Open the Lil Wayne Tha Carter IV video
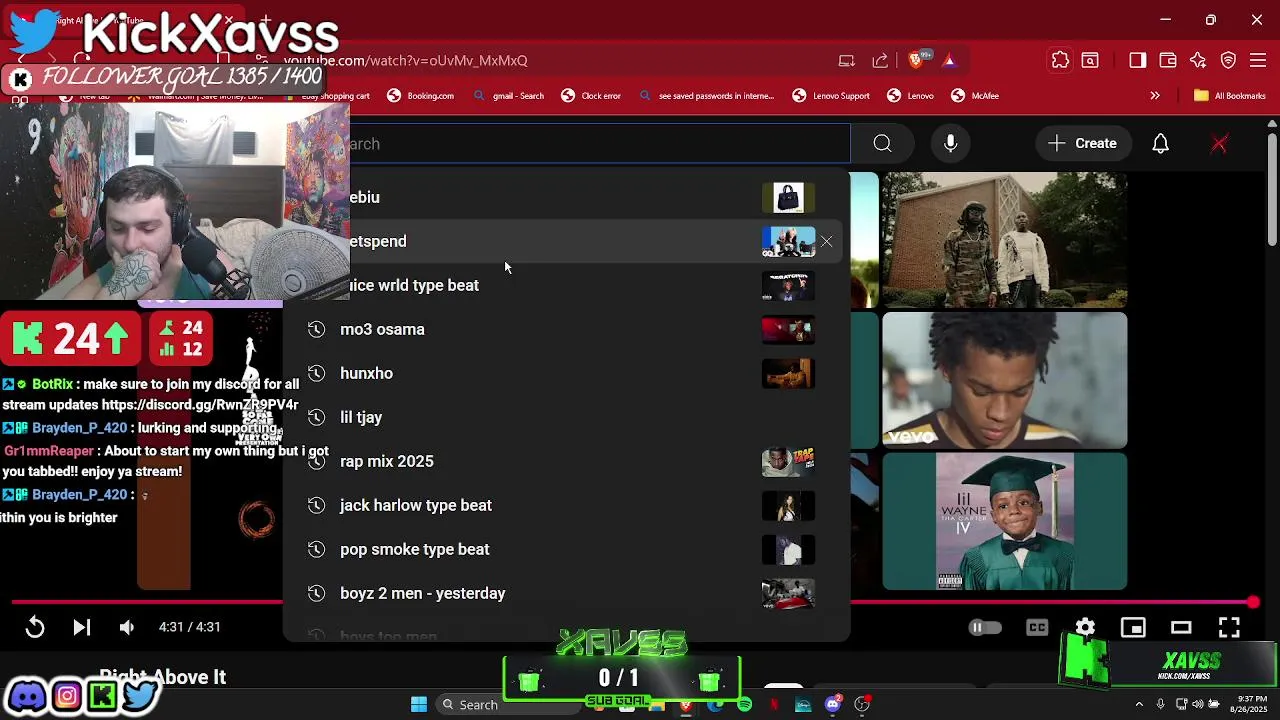 pos(1004,521)
